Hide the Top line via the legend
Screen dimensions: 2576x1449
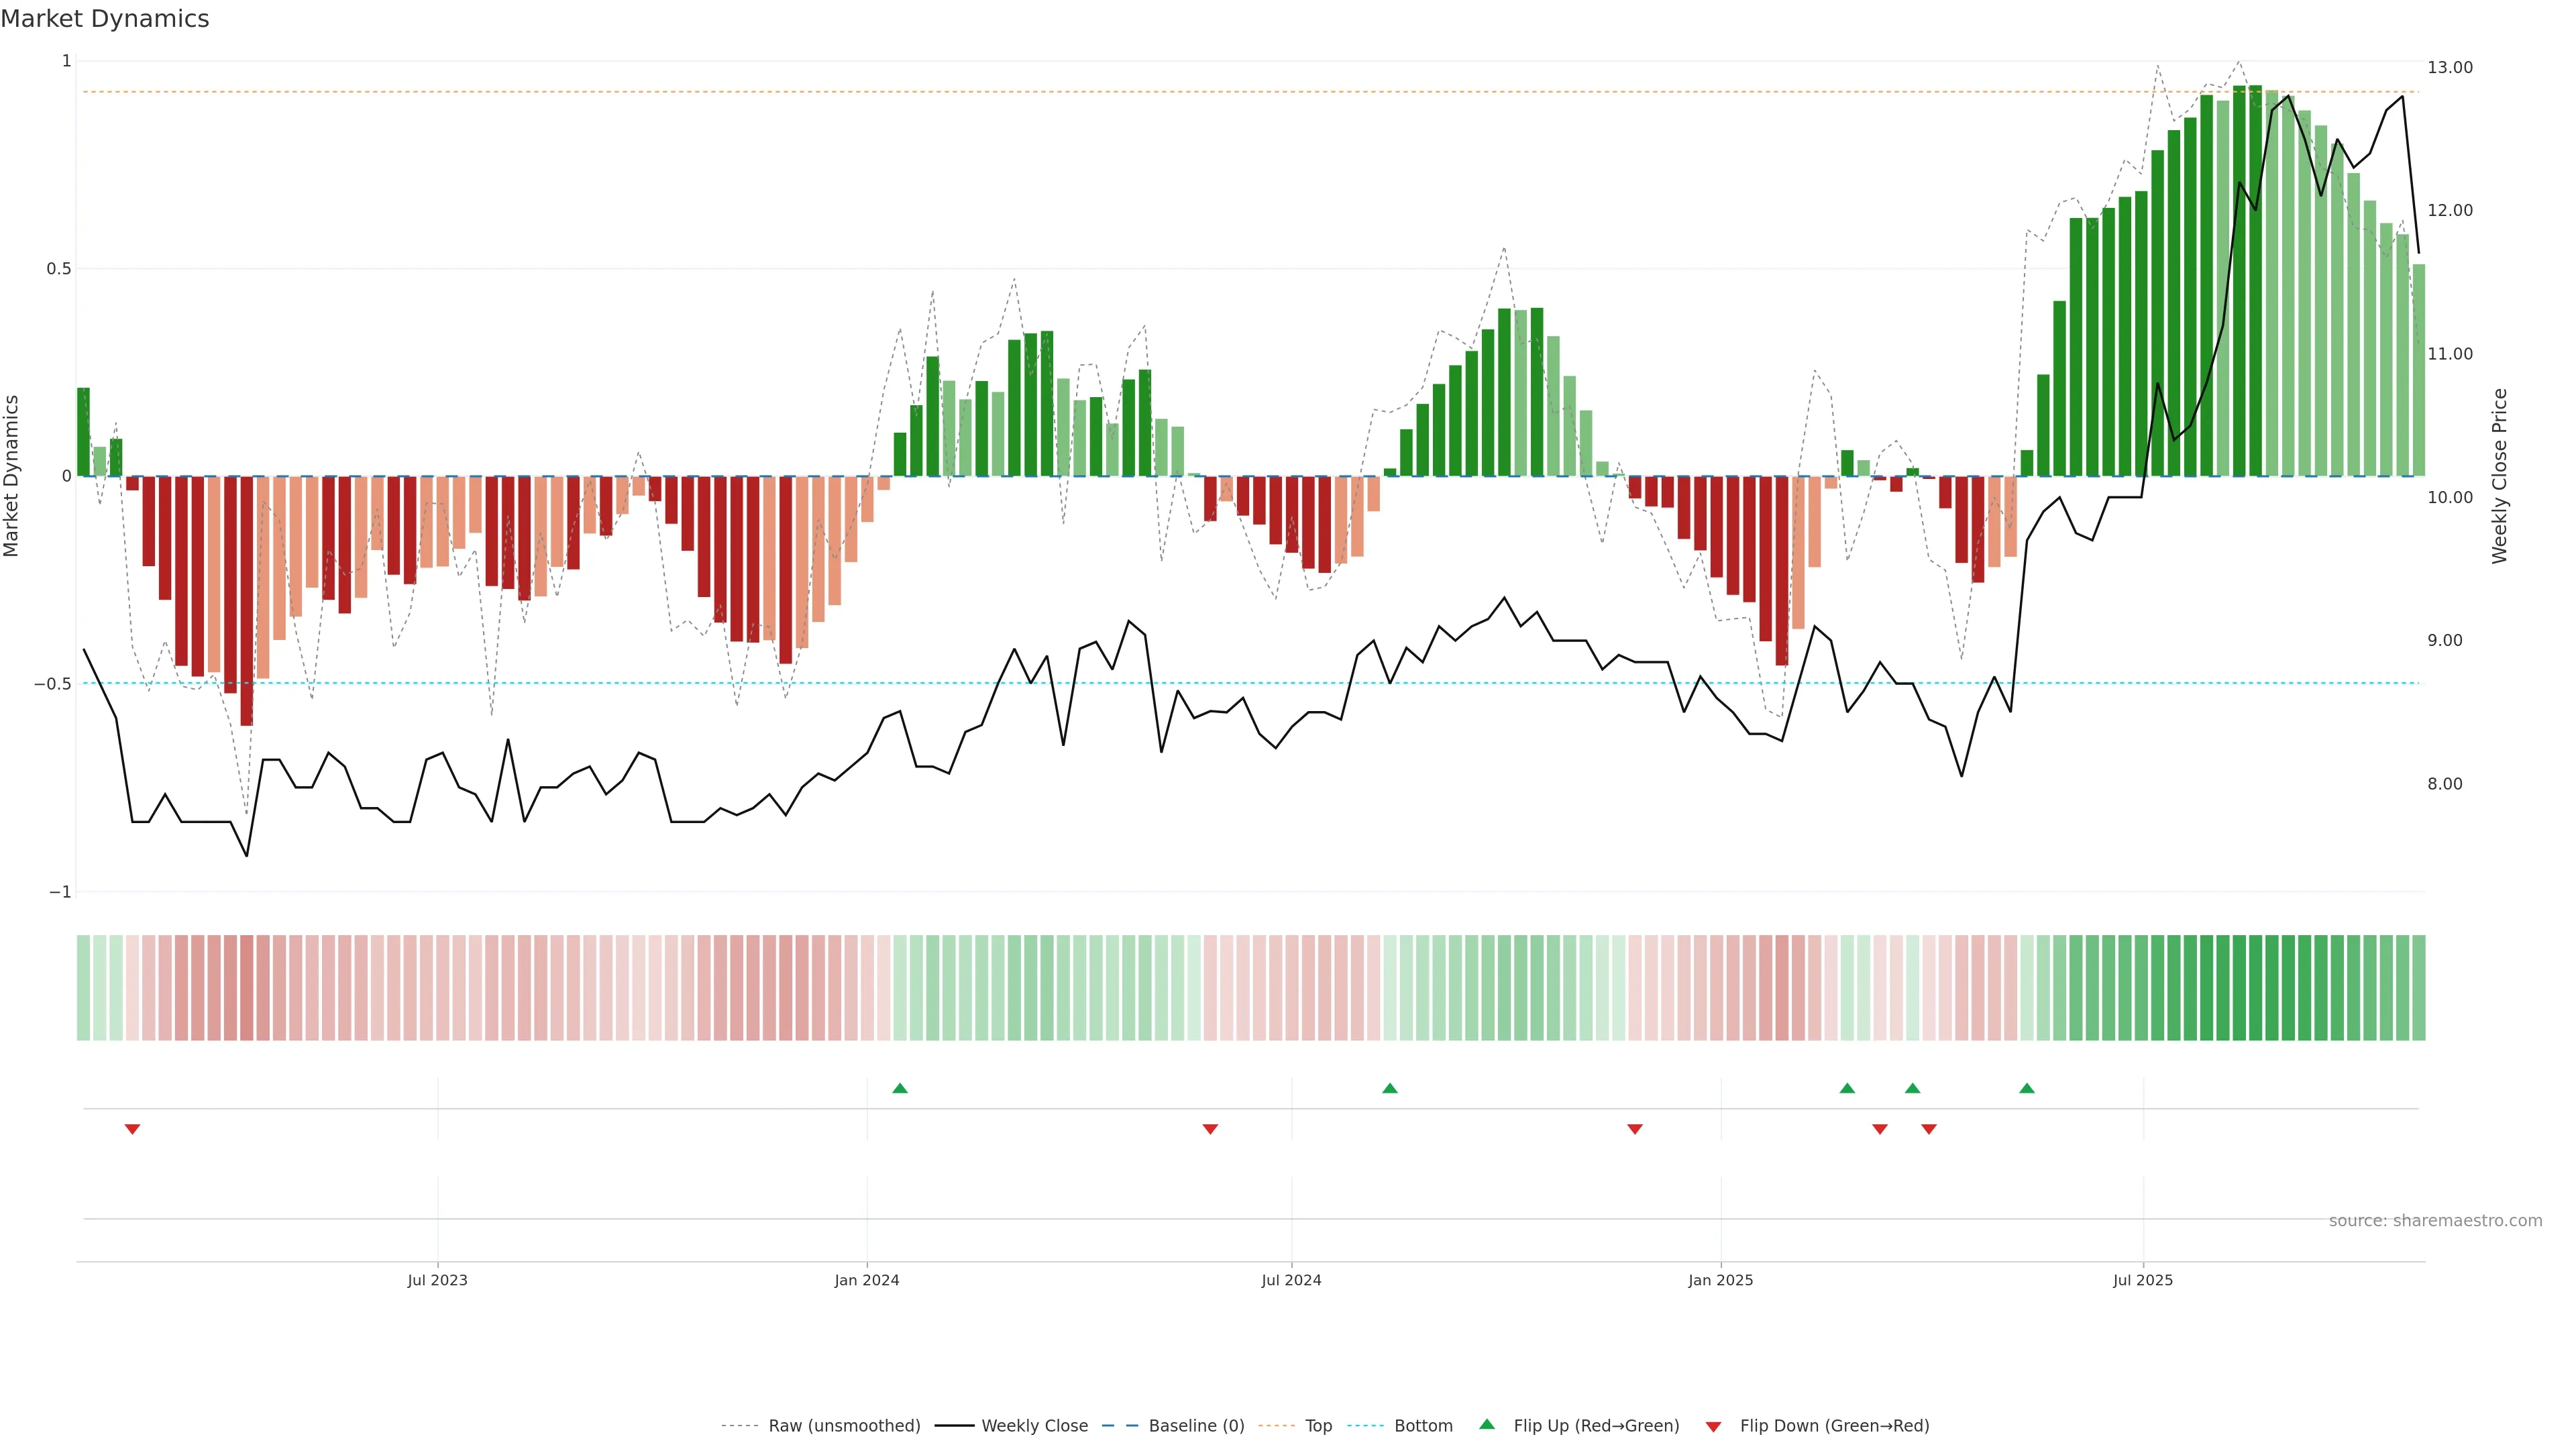pyautogui.click(x=1318, y=1426)
